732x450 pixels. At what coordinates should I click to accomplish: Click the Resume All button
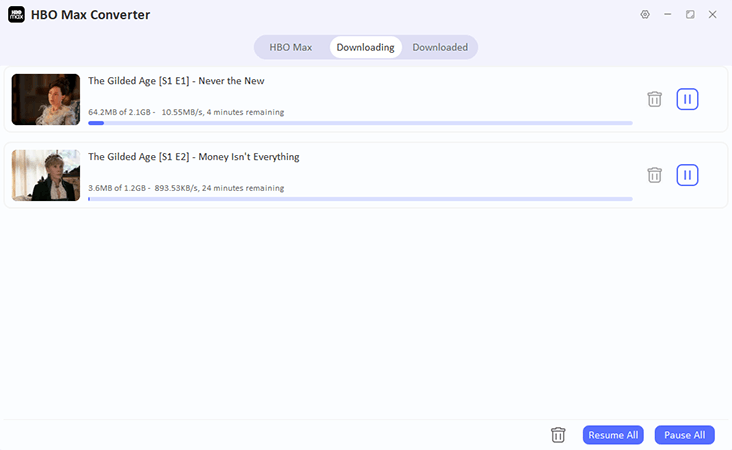613,435
